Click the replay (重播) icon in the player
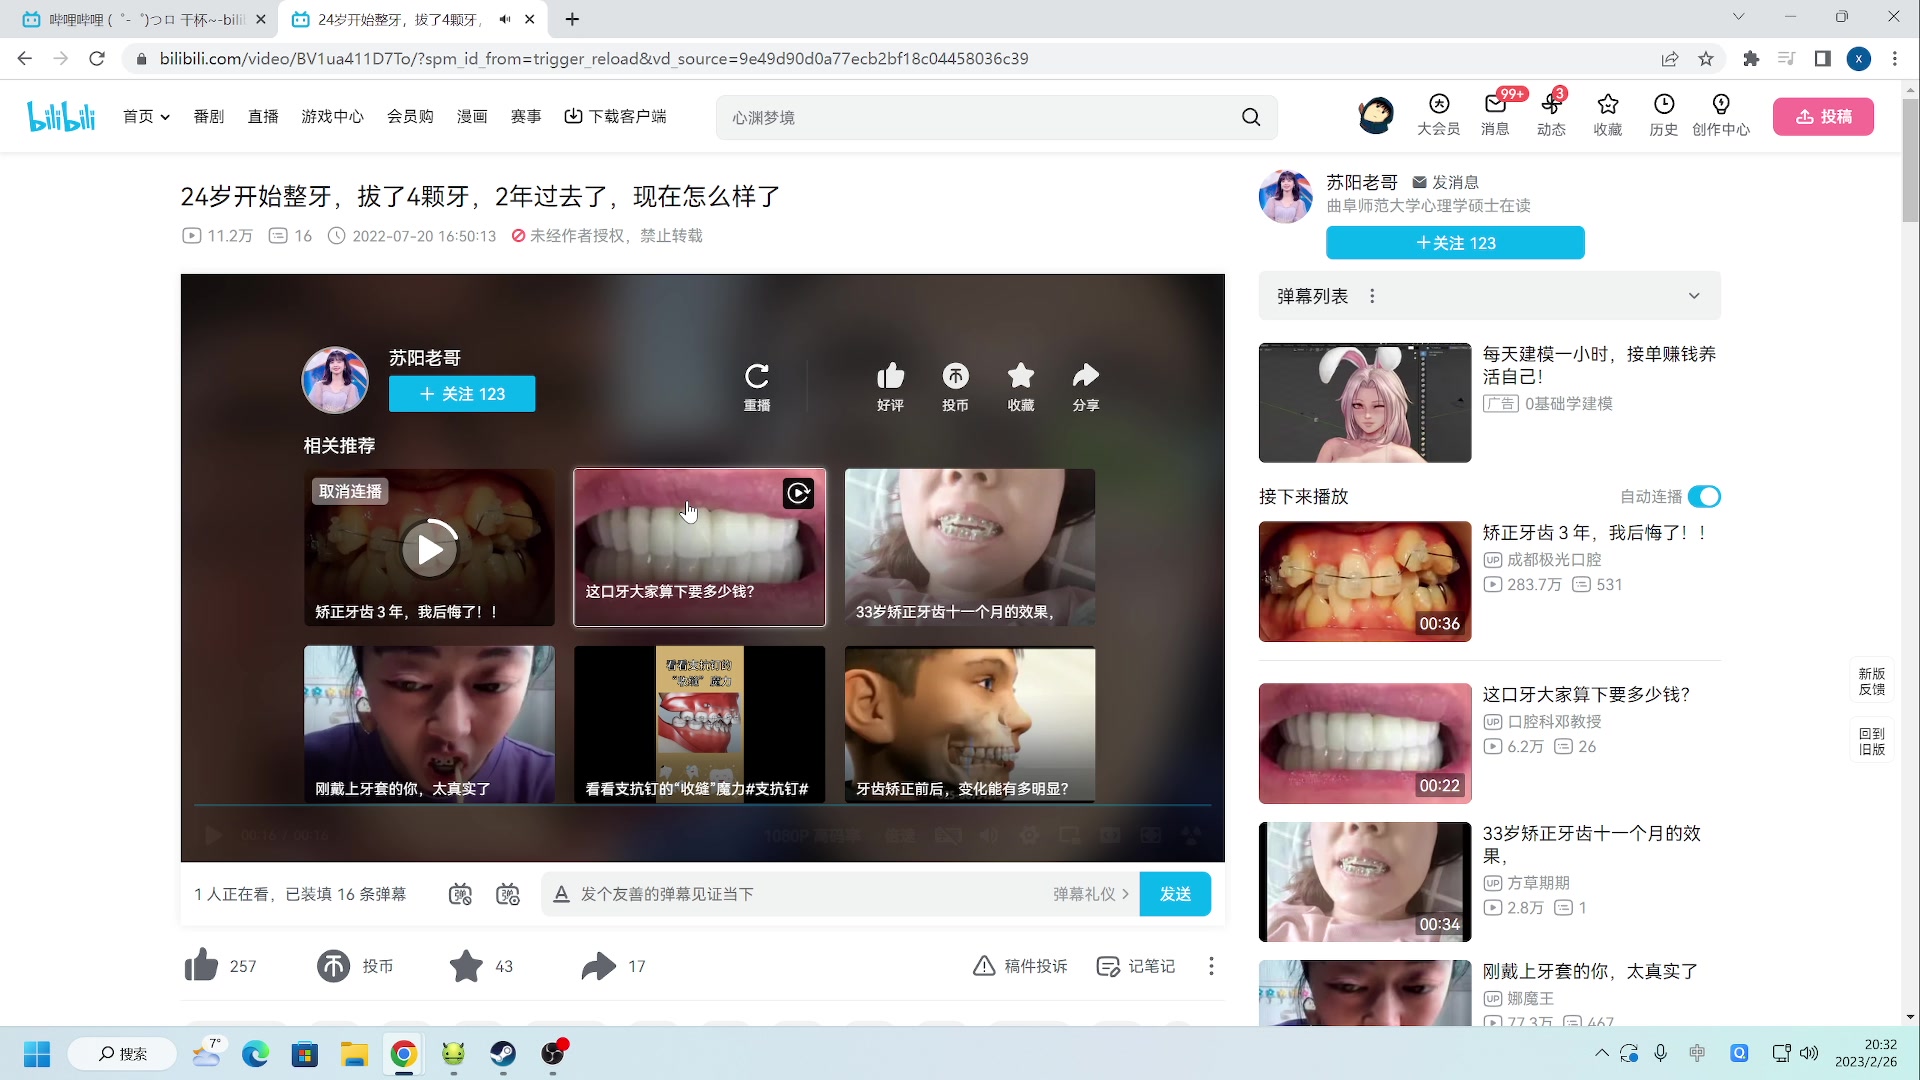1920x1080 pixels. [757, 377]
